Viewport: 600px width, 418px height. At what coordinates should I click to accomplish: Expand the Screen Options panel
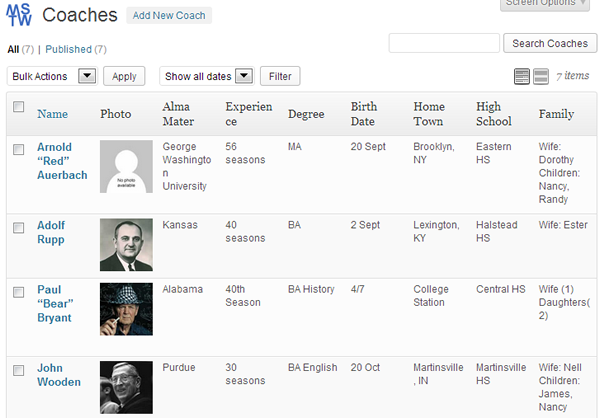[x=545, y=3]
